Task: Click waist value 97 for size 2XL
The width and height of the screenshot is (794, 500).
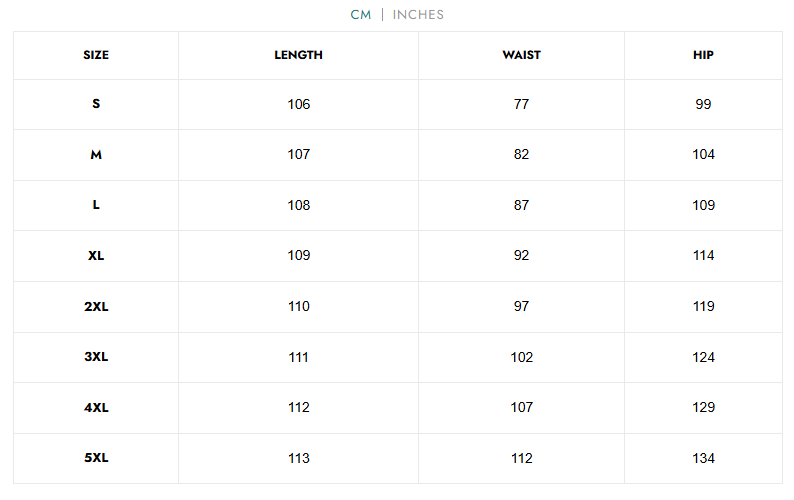Action: [x=521, y=306]
